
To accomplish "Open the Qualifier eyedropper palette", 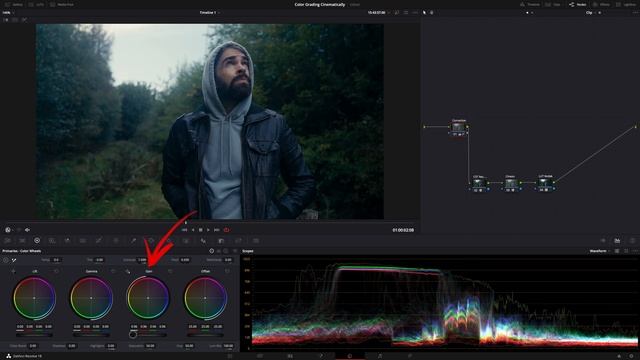I will [133, 241].
